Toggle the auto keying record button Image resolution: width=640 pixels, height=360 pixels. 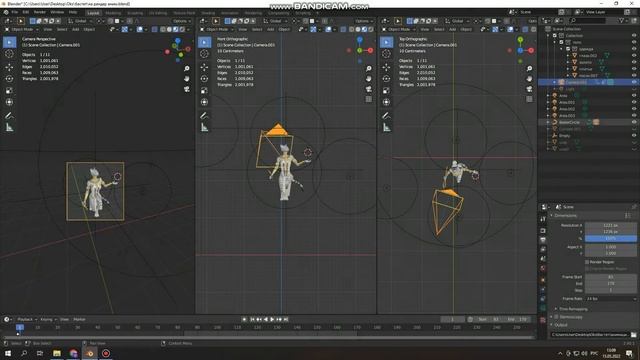click(244, 319)
